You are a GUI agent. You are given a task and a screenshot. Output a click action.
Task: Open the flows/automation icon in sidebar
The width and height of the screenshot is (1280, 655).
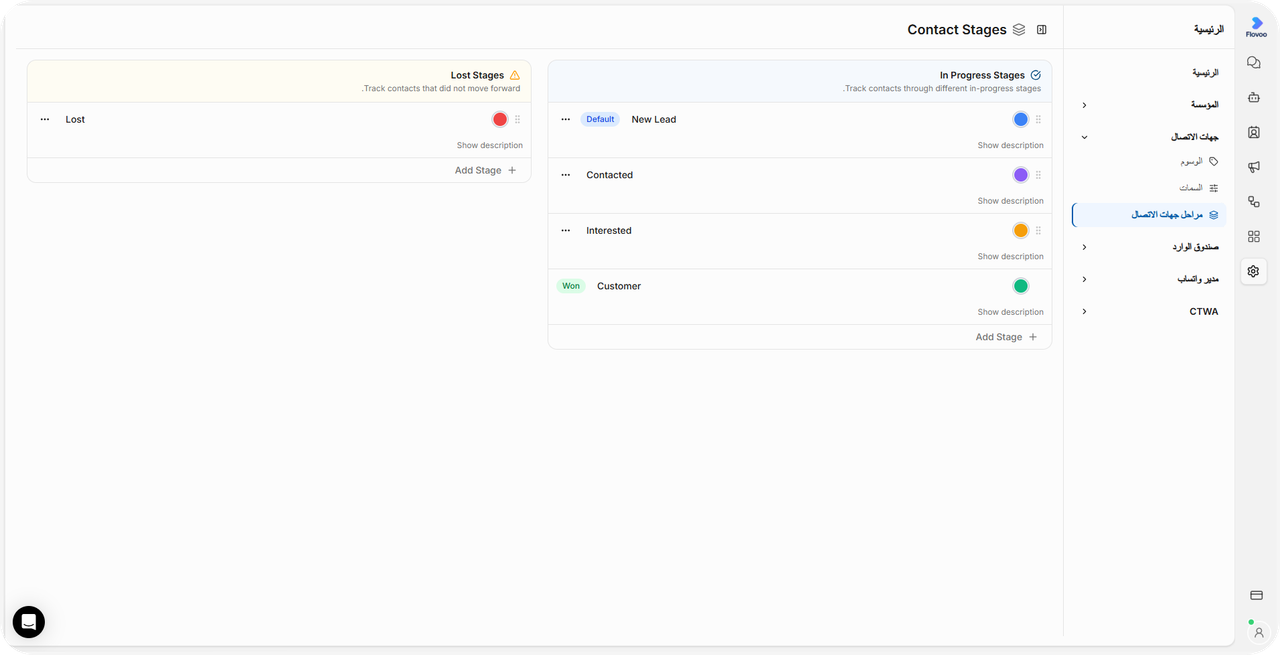pyautogui.click(x=1254, y=202)
